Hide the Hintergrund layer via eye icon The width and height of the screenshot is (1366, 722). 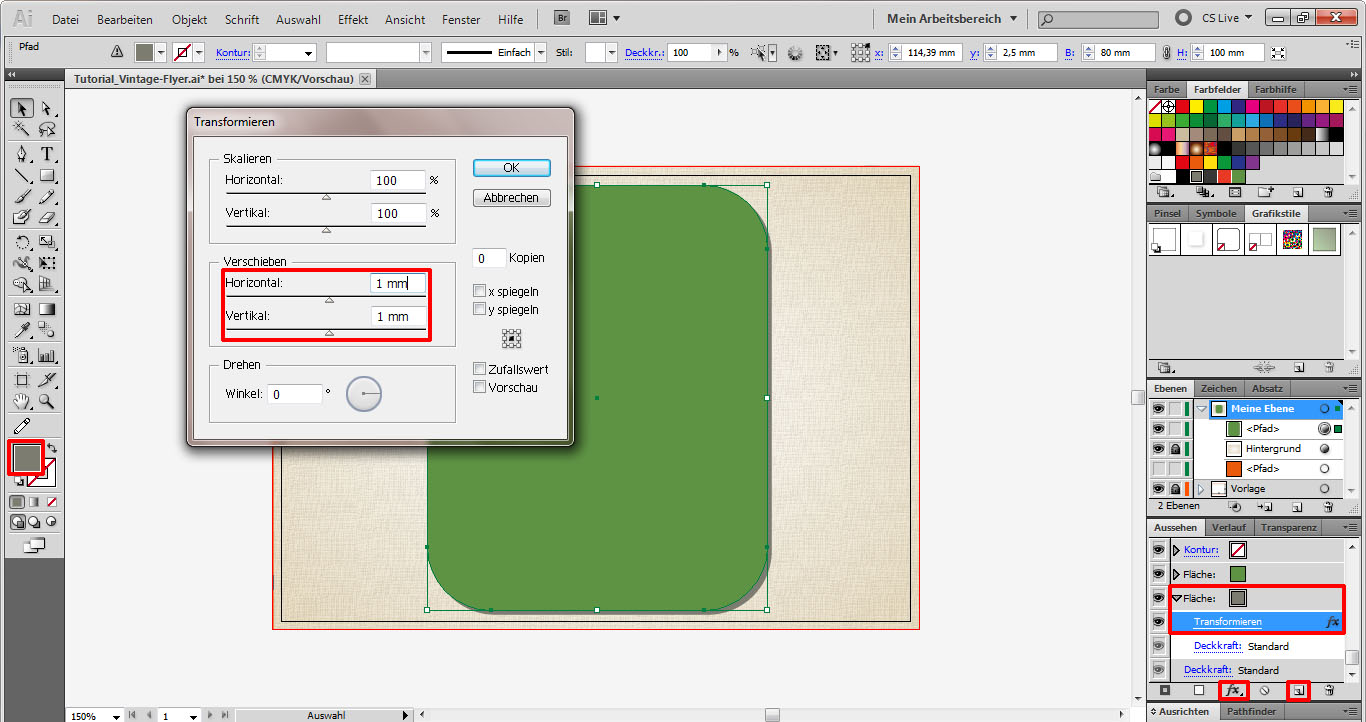1158,449
